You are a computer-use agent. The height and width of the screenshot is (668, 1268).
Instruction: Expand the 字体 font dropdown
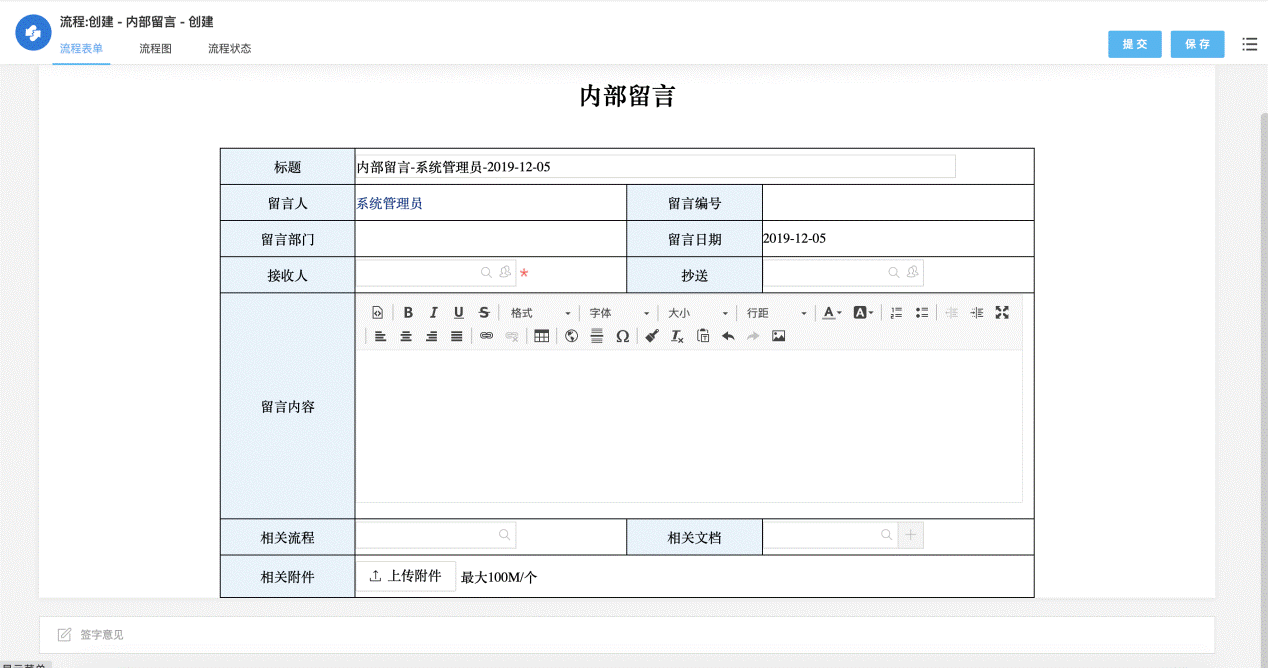click(618, 313)
